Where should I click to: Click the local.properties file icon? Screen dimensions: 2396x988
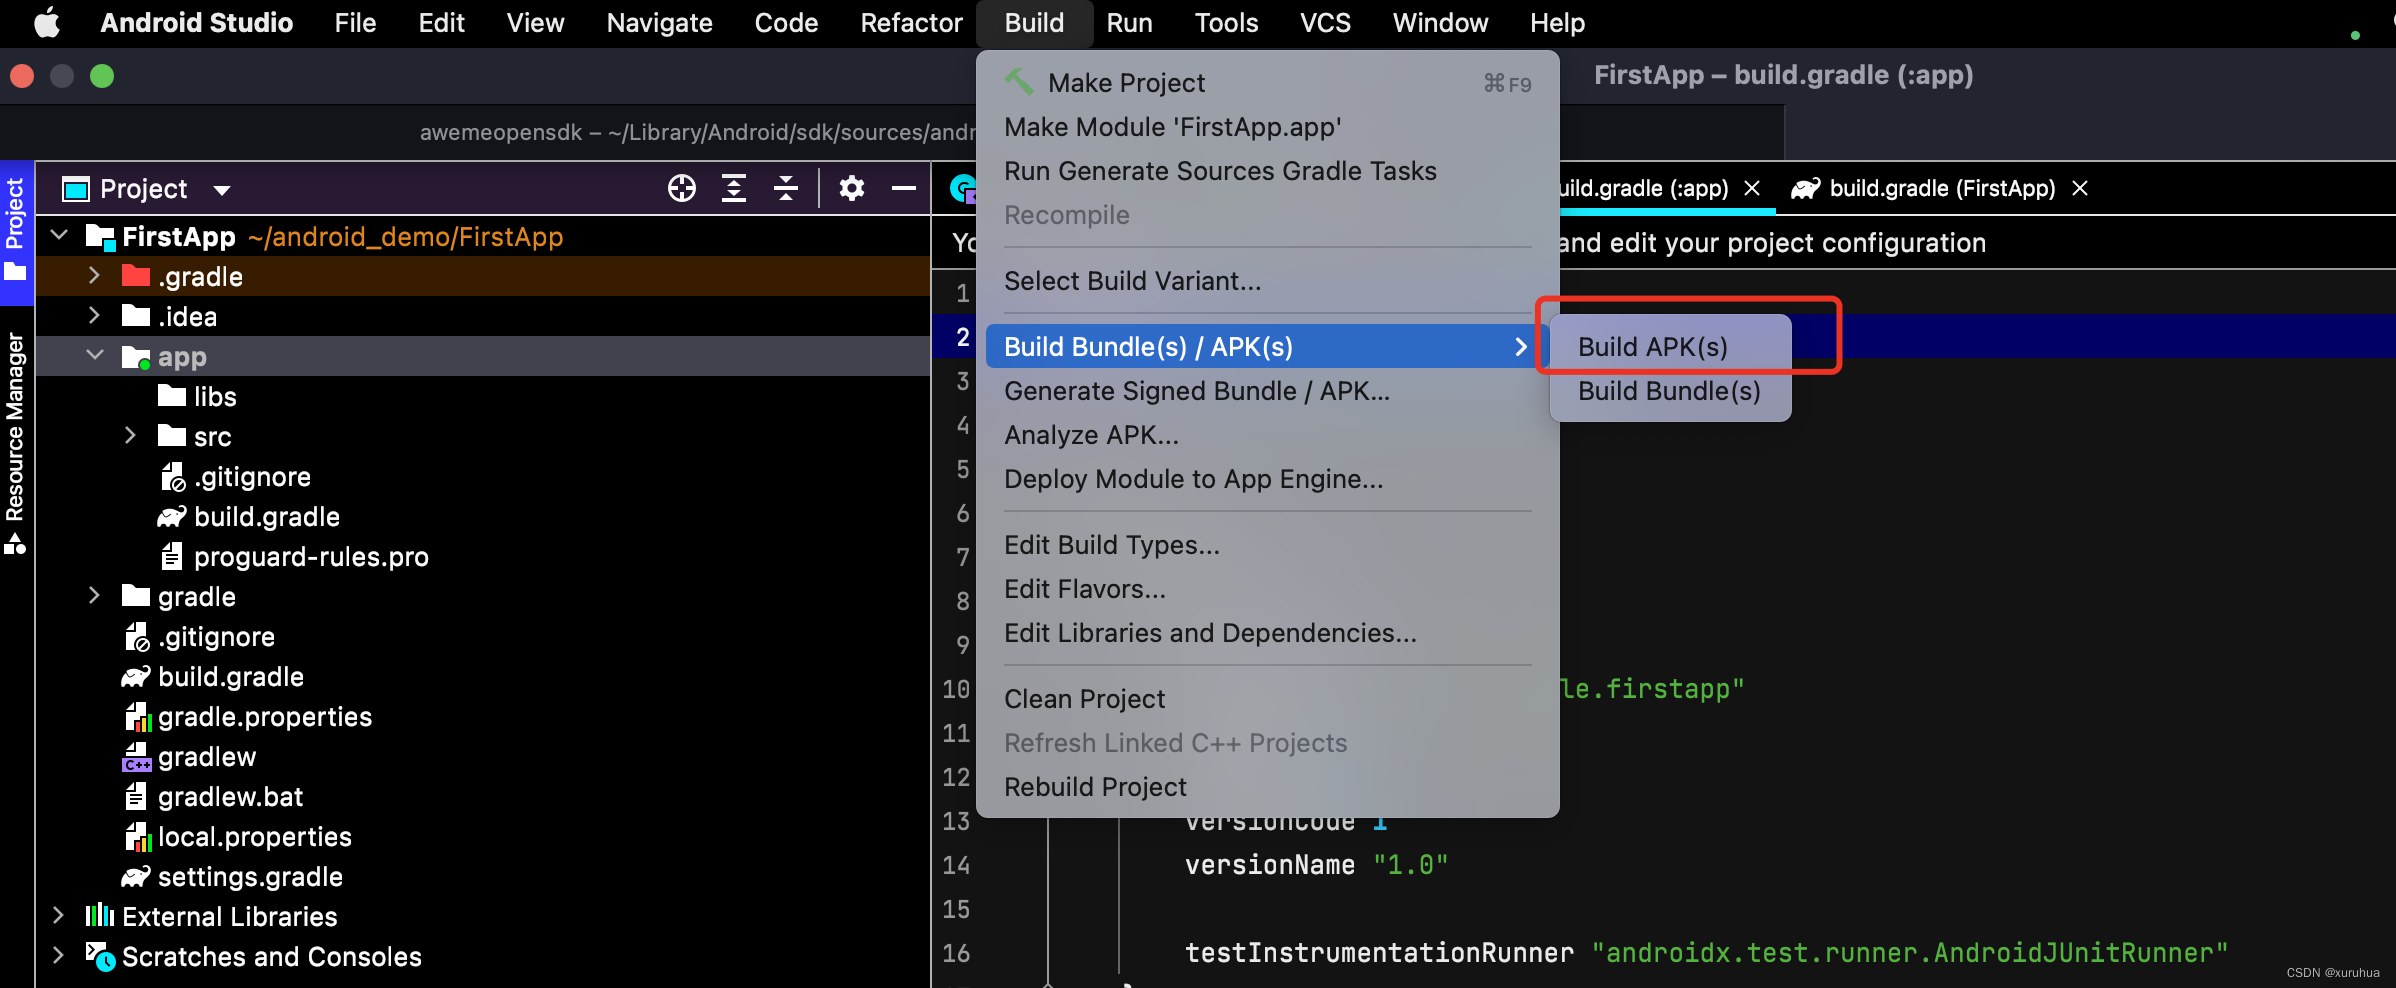137,837
